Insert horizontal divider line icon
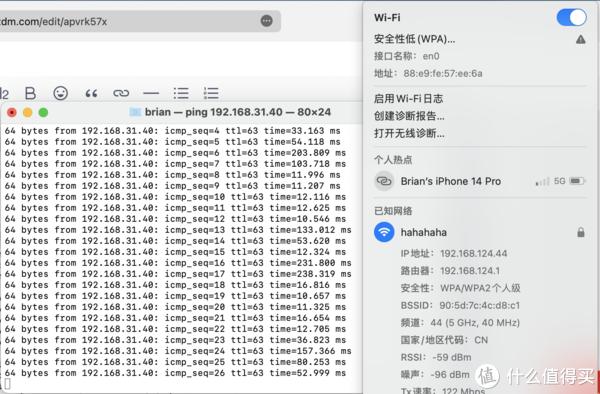The image size is (600, 394). (x=151, y=93)
